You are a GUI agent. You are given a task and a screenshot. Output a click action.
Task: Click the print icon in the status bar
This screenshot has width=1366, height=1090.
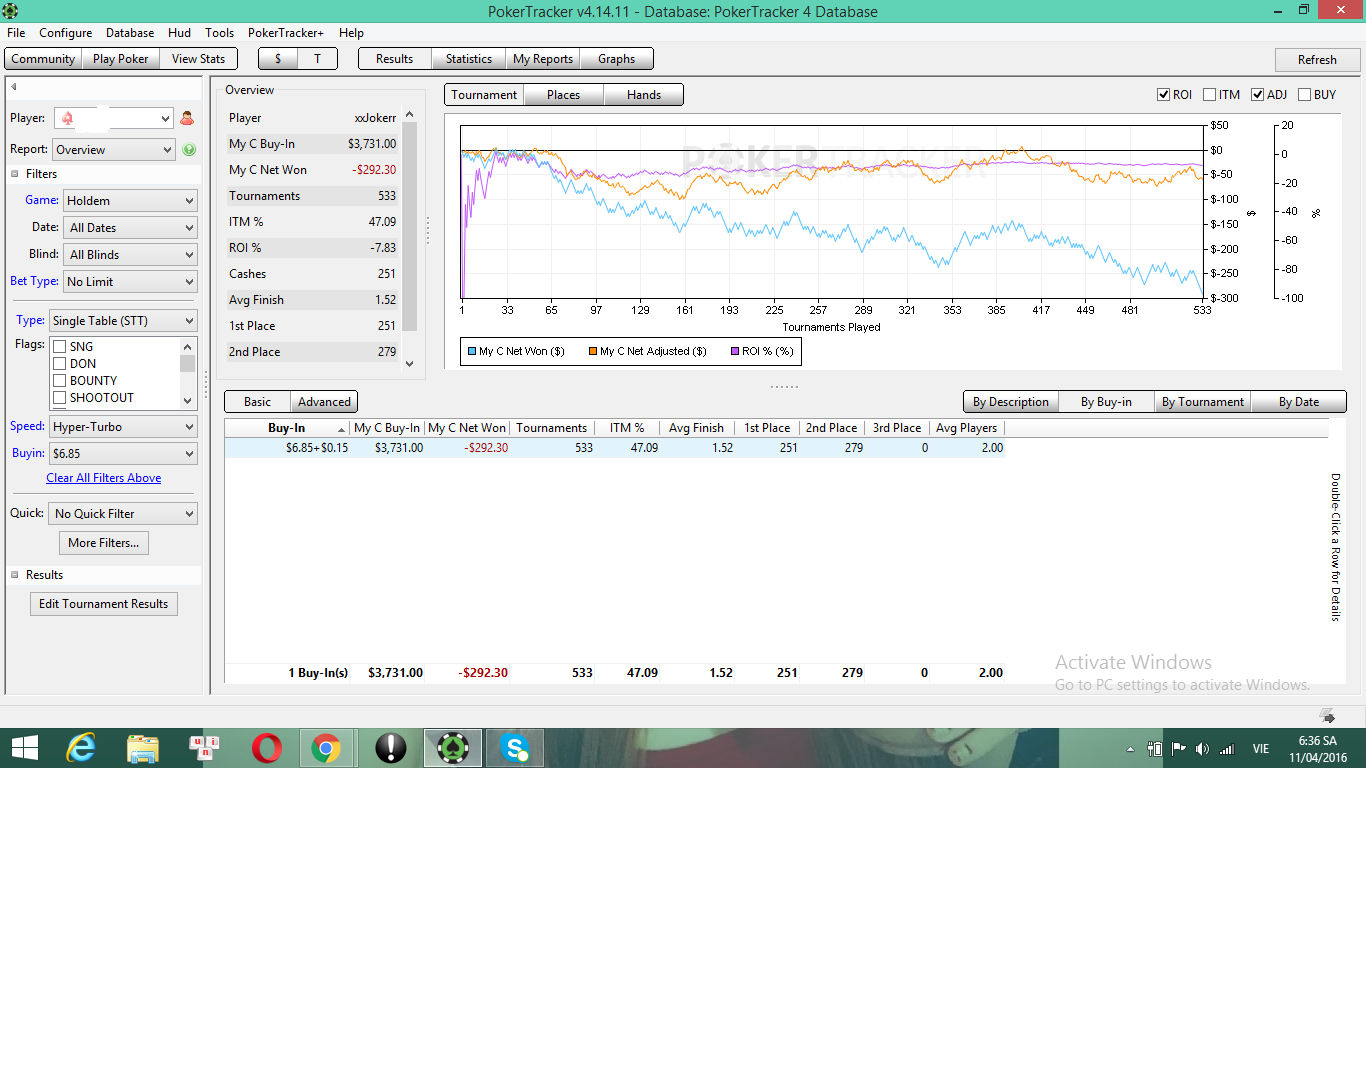1327,716
